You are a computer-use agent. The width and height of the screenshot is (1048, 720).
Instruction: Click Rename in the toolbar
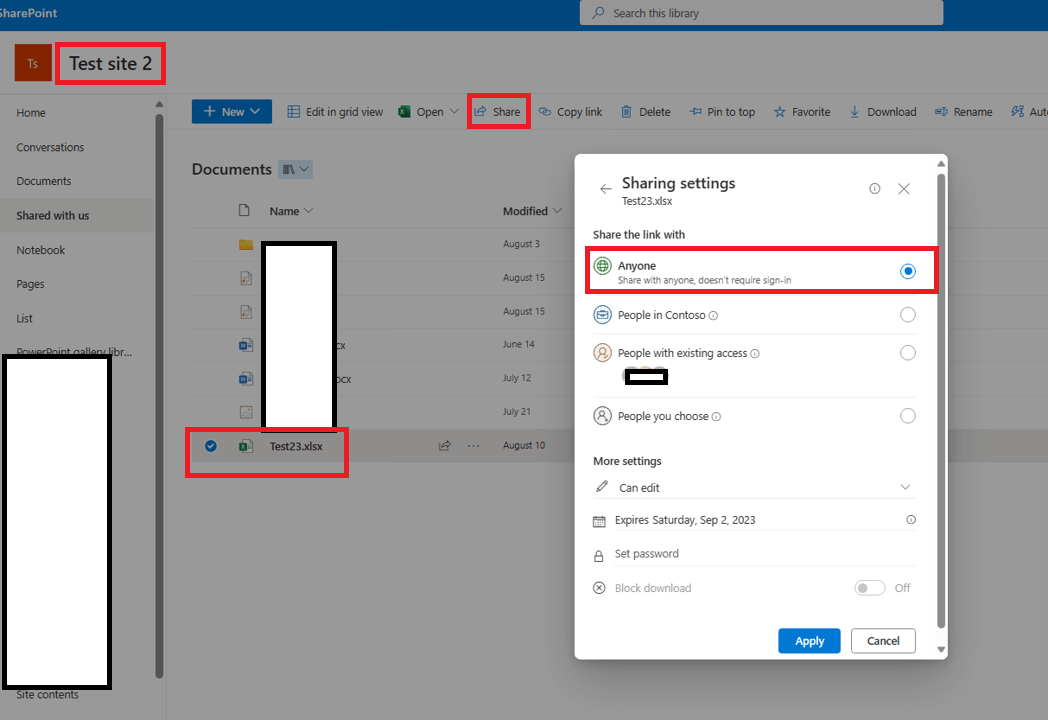(x=963, y=112)
